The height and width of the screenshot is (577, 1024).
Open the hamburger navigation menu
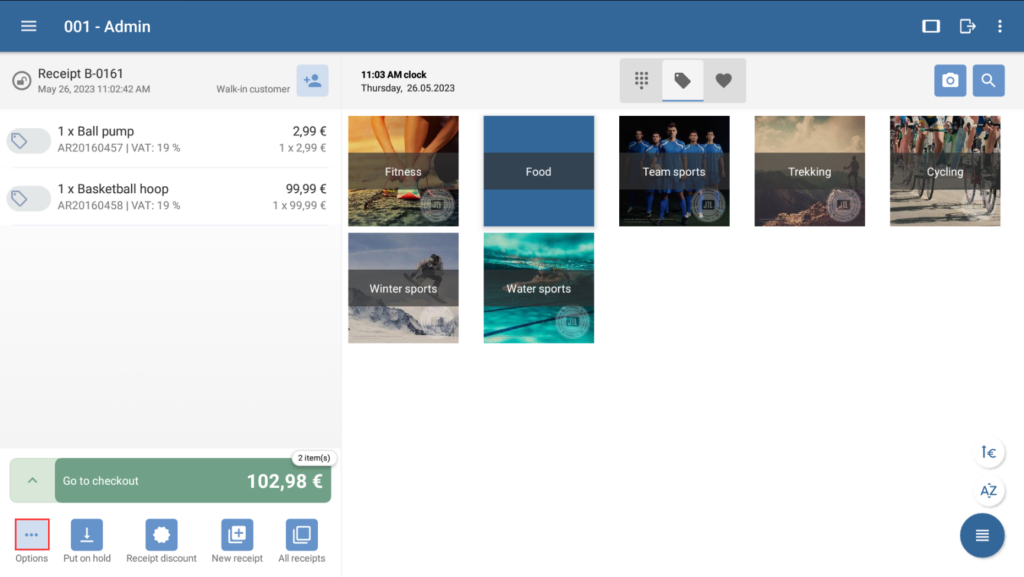click(x=28, y=26)
